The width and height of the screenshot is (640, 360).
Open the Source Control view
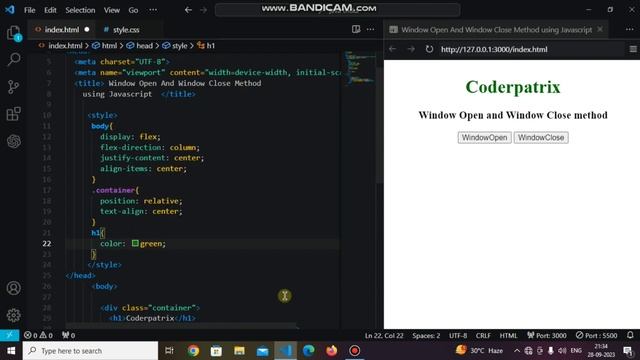pyautogui.click(x=13, y=87)
